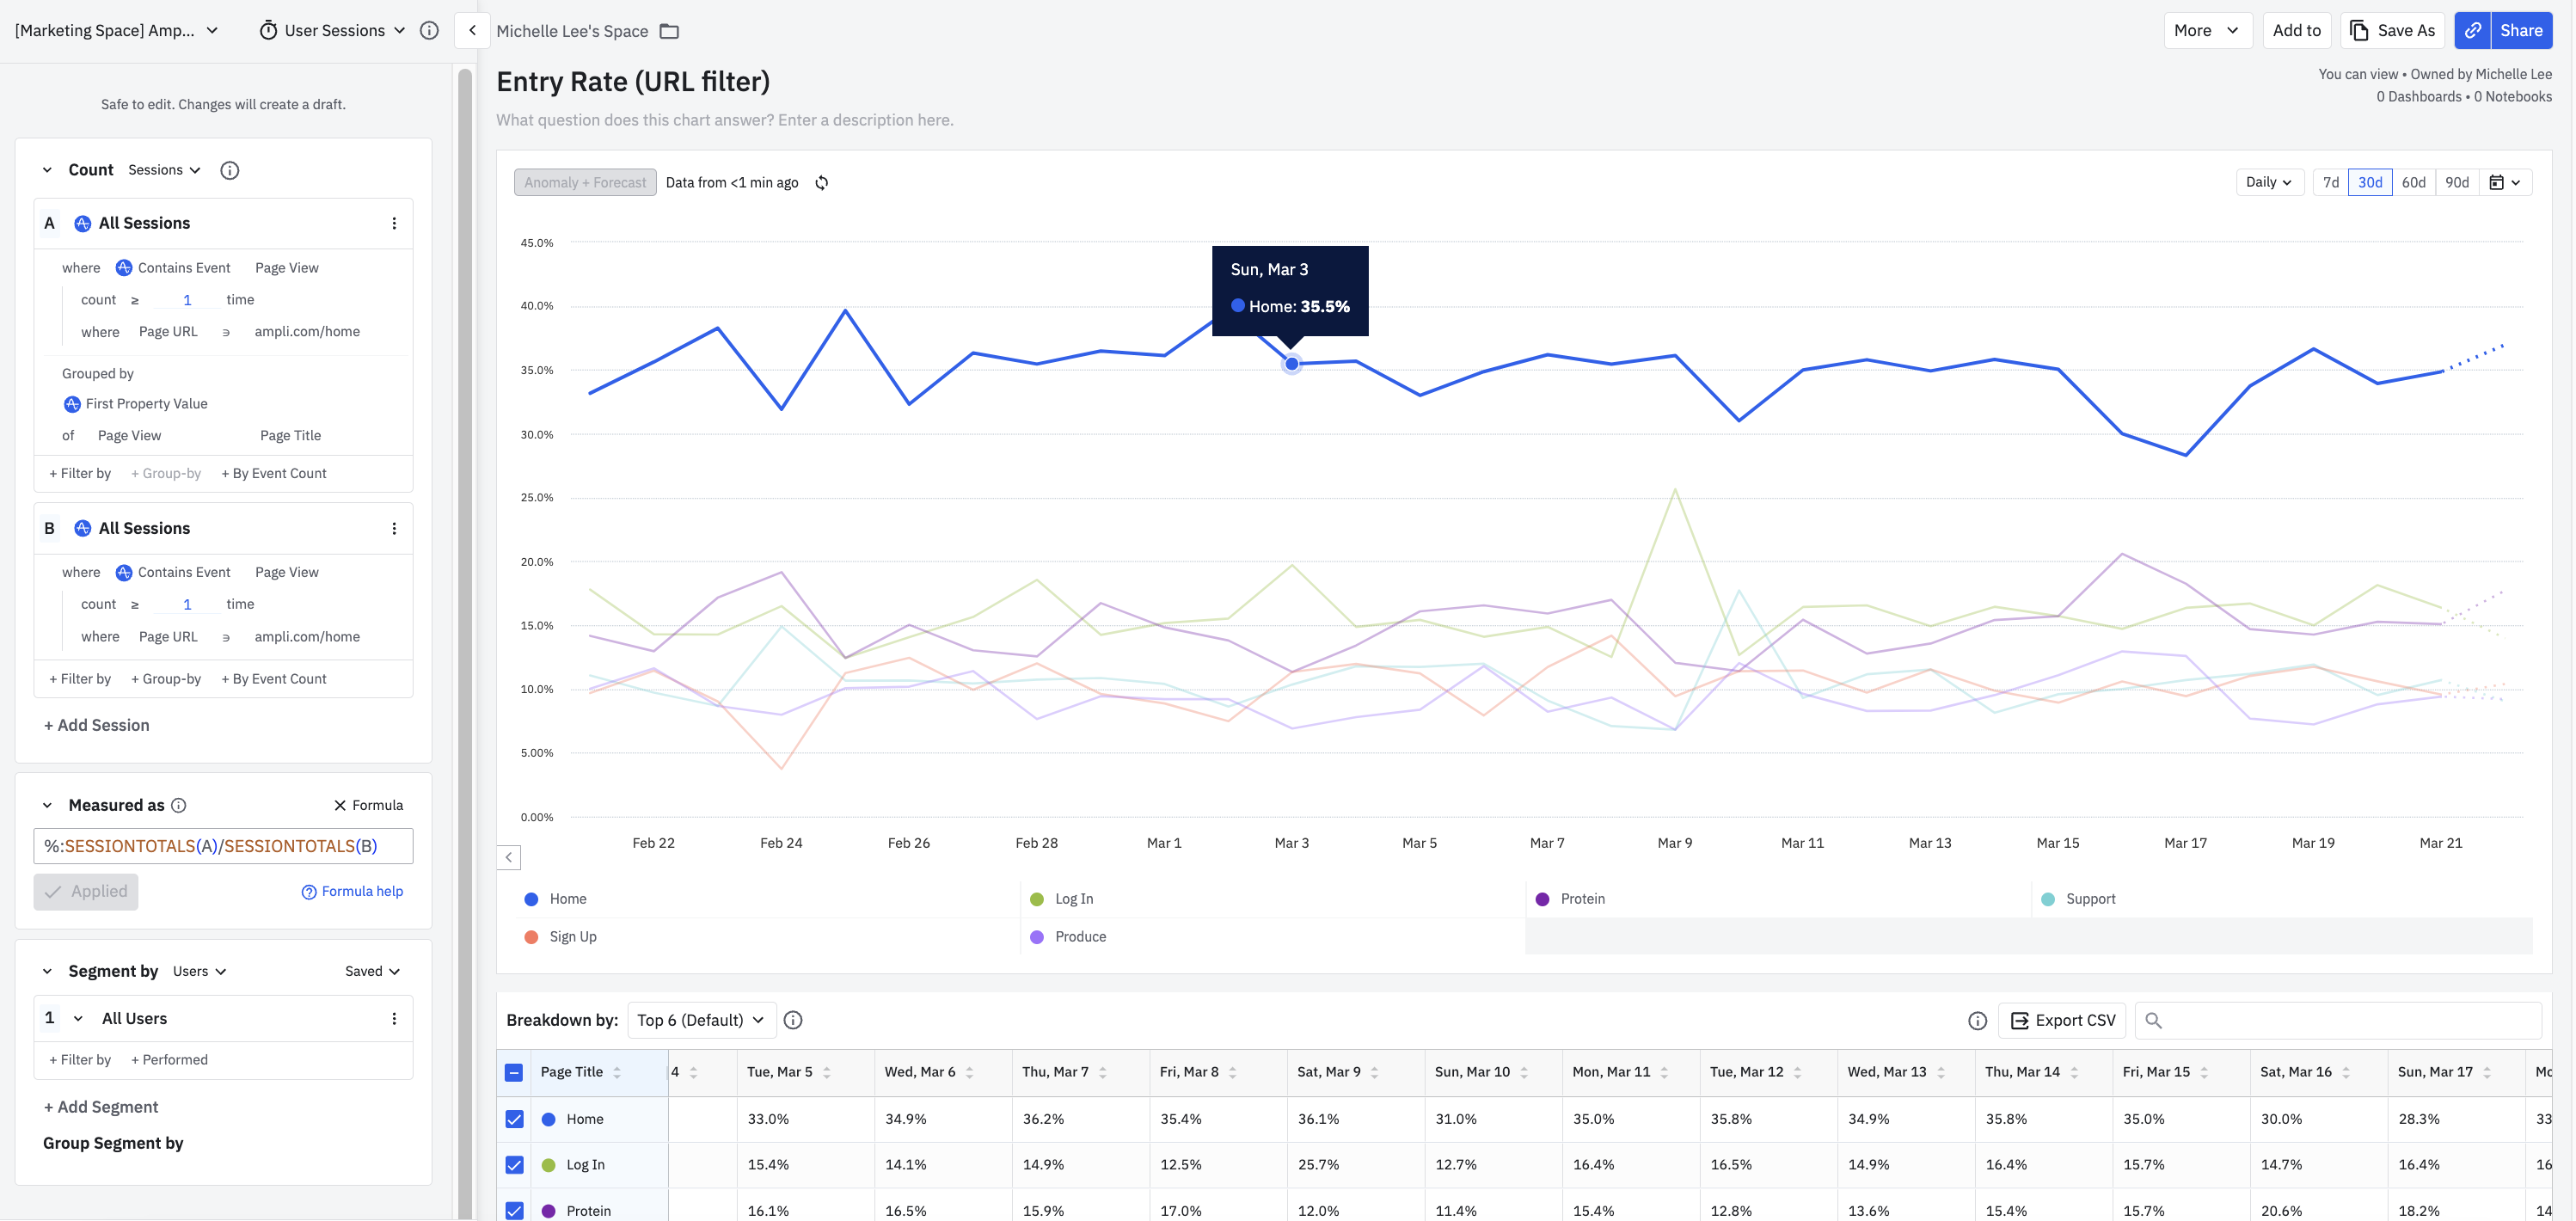This screenshot has width=2576, height=1221.
Task: Open the More dropdown menu
Action: tap(2206, 31)
